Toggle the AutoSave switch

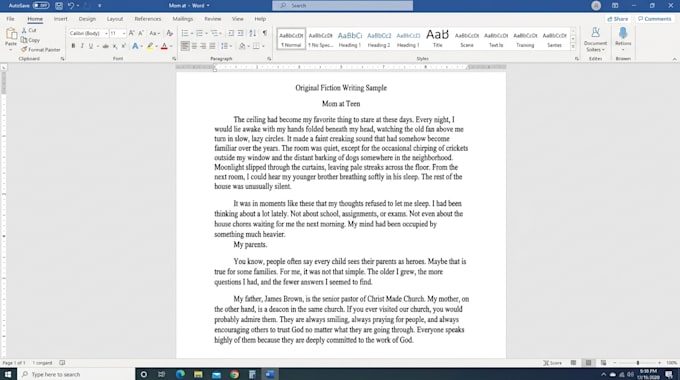pyautogui.click(x=41, y=6)
